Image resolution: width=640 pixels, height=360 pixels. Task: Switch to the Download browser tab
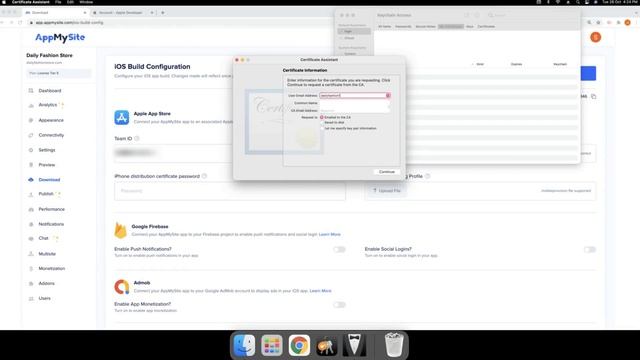(56, 13)
